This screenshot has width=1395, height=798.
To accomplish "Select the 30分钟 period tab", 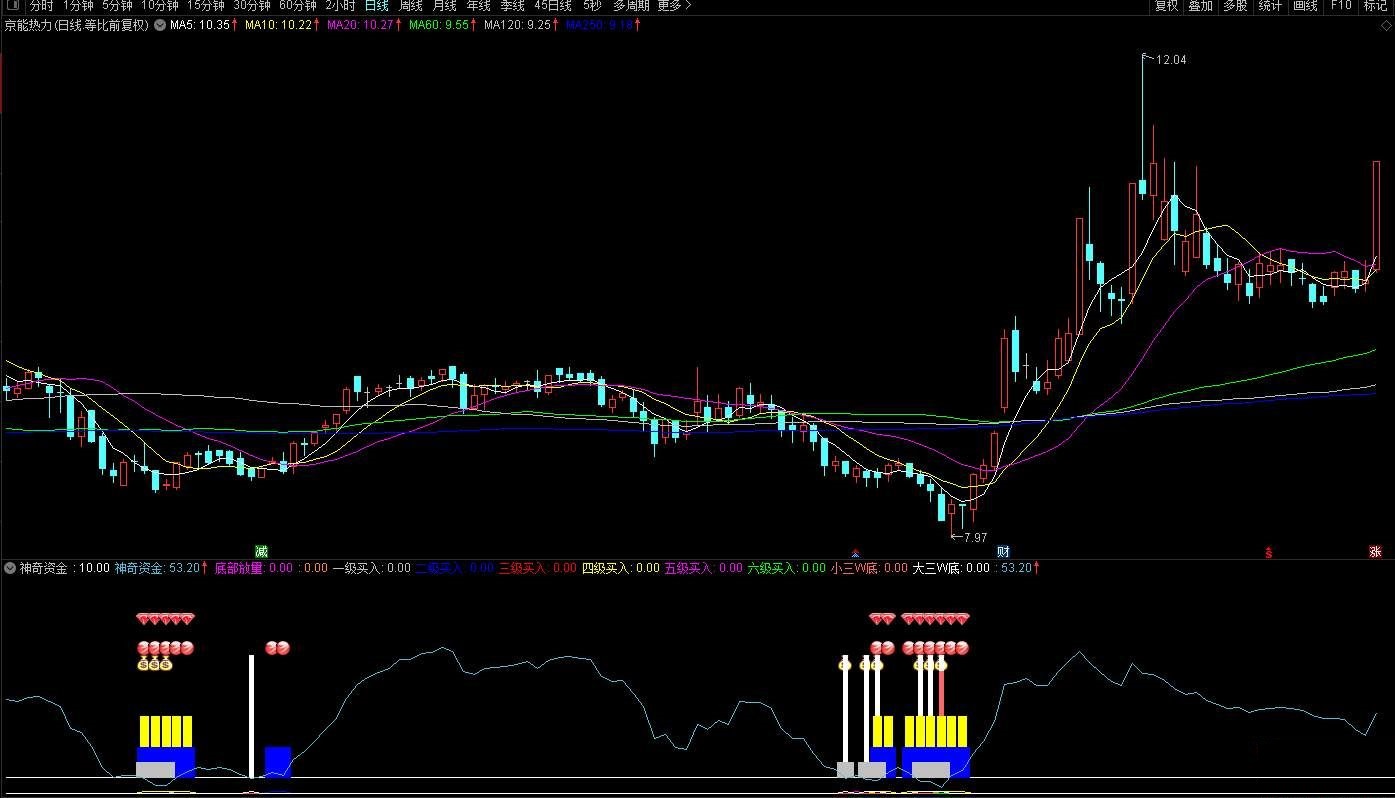I will point(252,6).
